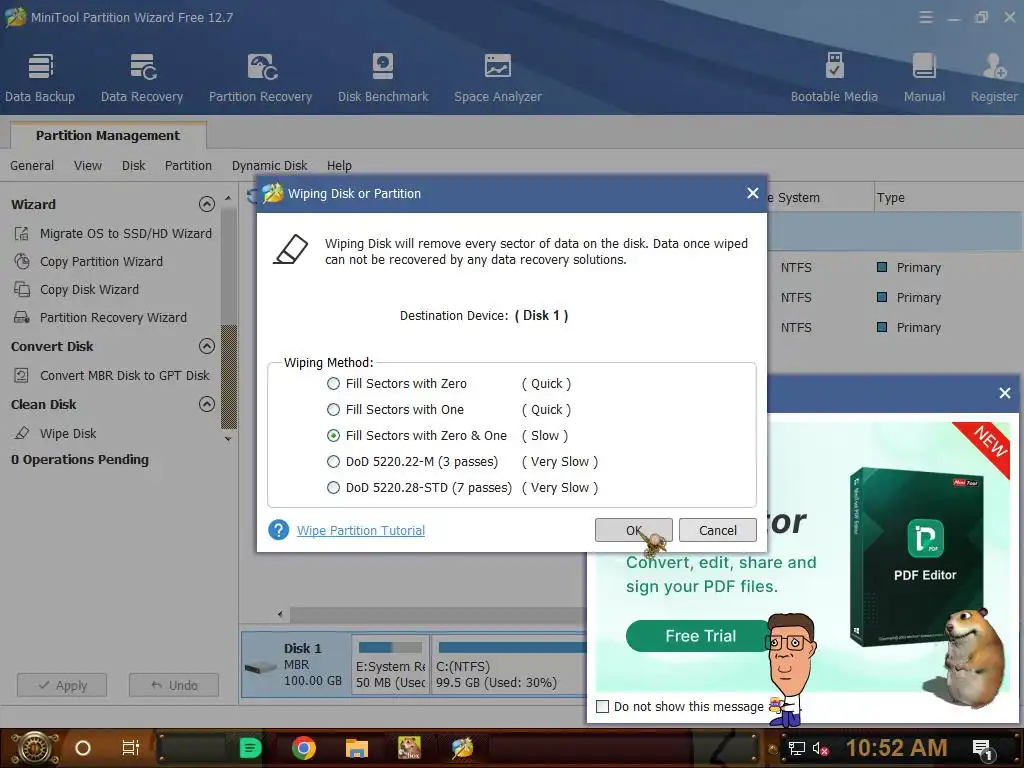Confirm wipe with OK button
1024x768 pixels.
click(x=633, y=530)
